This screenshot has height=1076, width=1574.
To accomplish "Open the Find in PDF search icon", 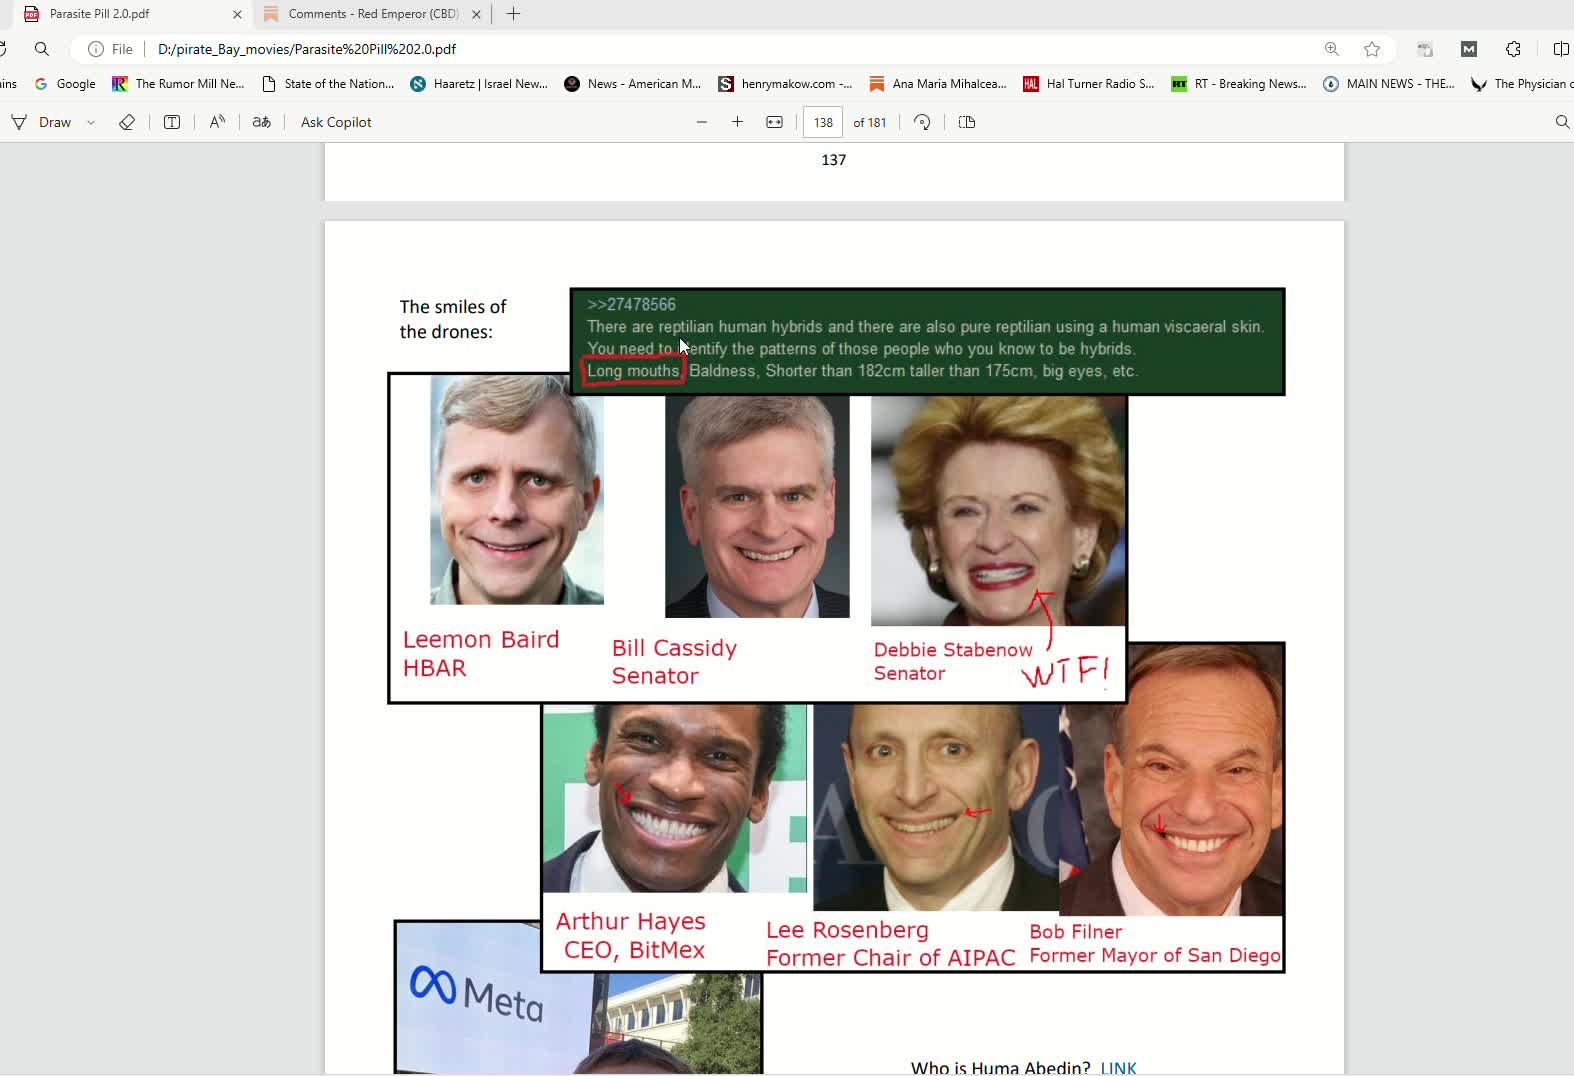I will pos(1562,122).
